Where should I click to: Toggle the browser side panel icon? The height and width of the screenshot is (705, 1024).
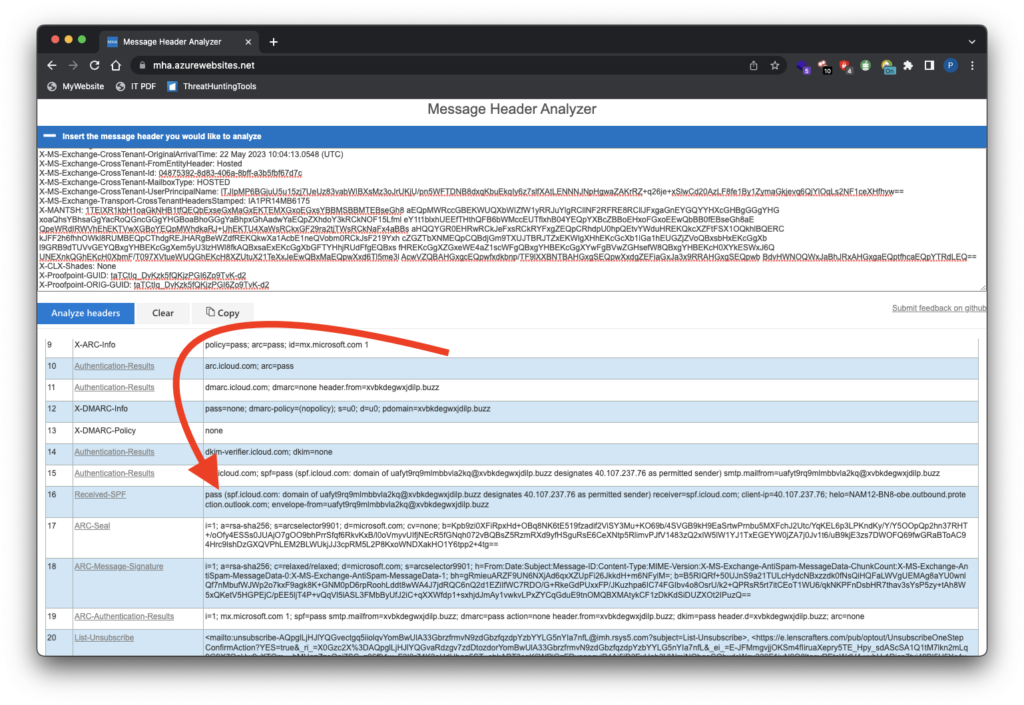click(929, 65)
